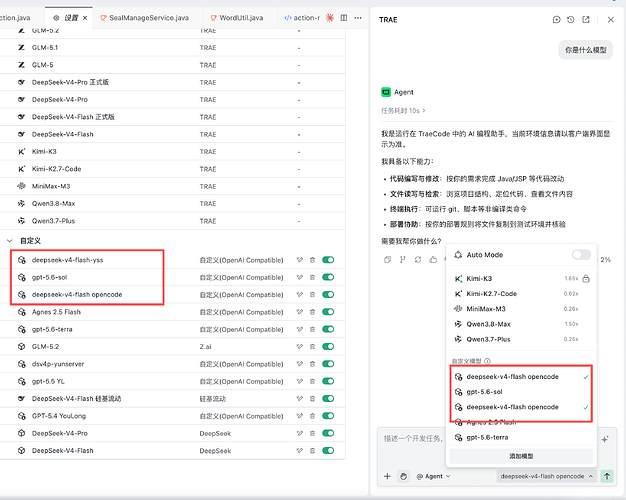Choose Qwen3.8-Max in the model dropdown
The height and width of the screenshot is (500, 626).
(521, 324)
